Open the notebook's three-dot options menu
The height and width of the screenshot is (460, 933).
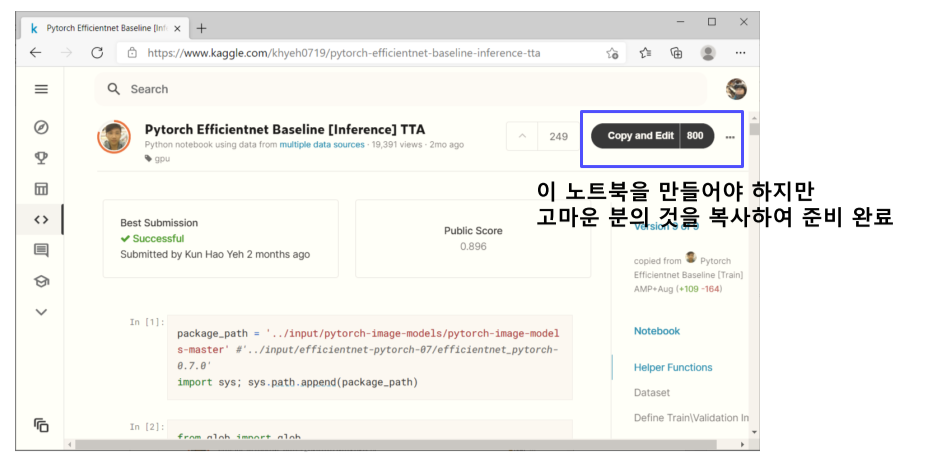[730, 137]
